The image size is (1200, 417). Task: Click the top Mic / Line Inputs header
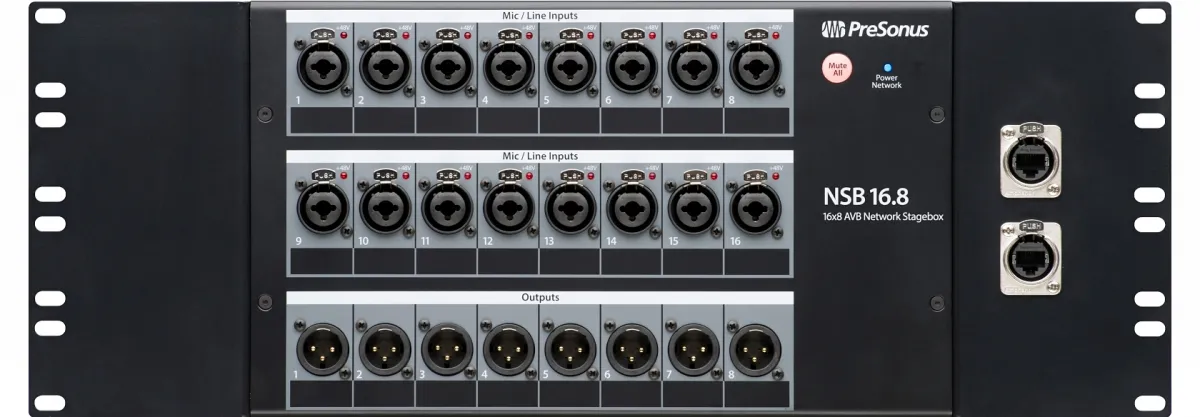(x=540, y=16)
